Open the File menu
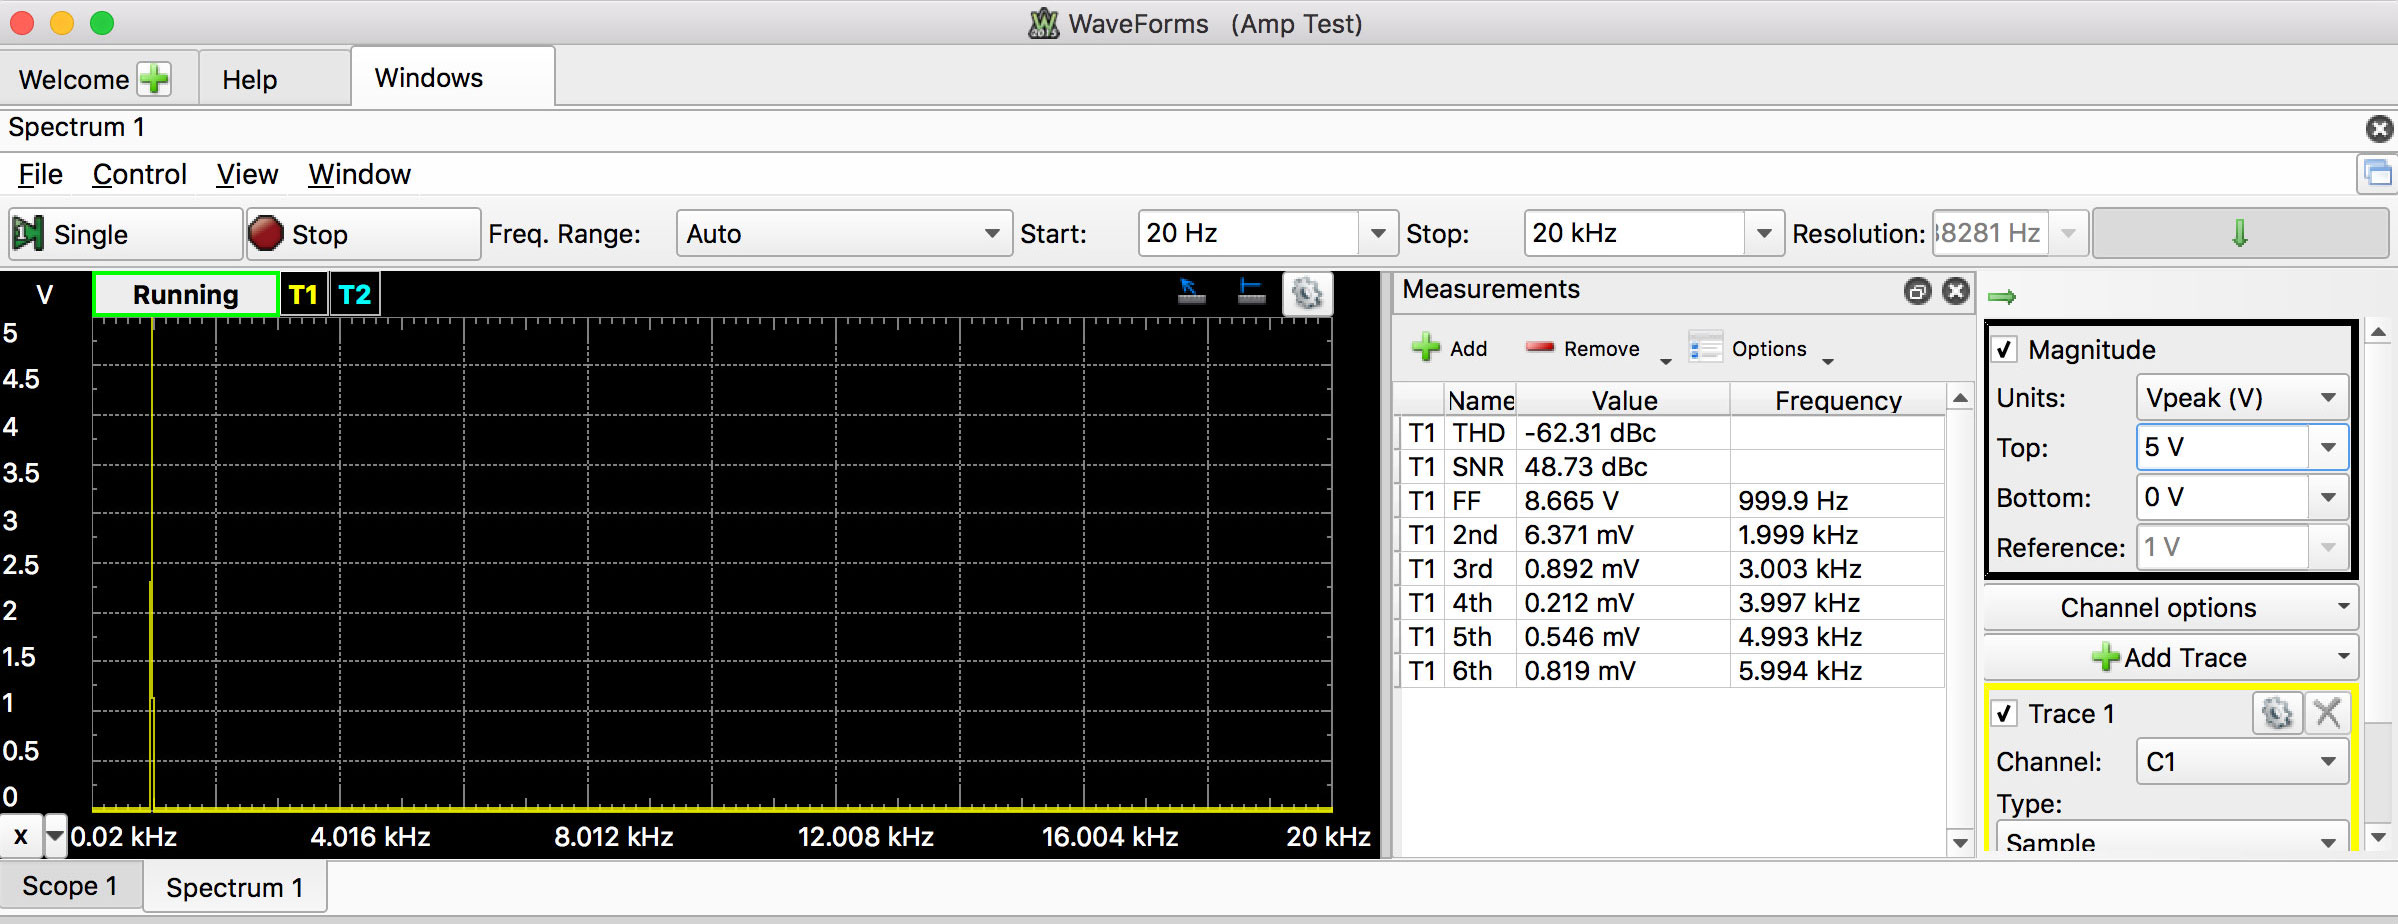This screenshot has height=924, width=2398. (40, 174)
